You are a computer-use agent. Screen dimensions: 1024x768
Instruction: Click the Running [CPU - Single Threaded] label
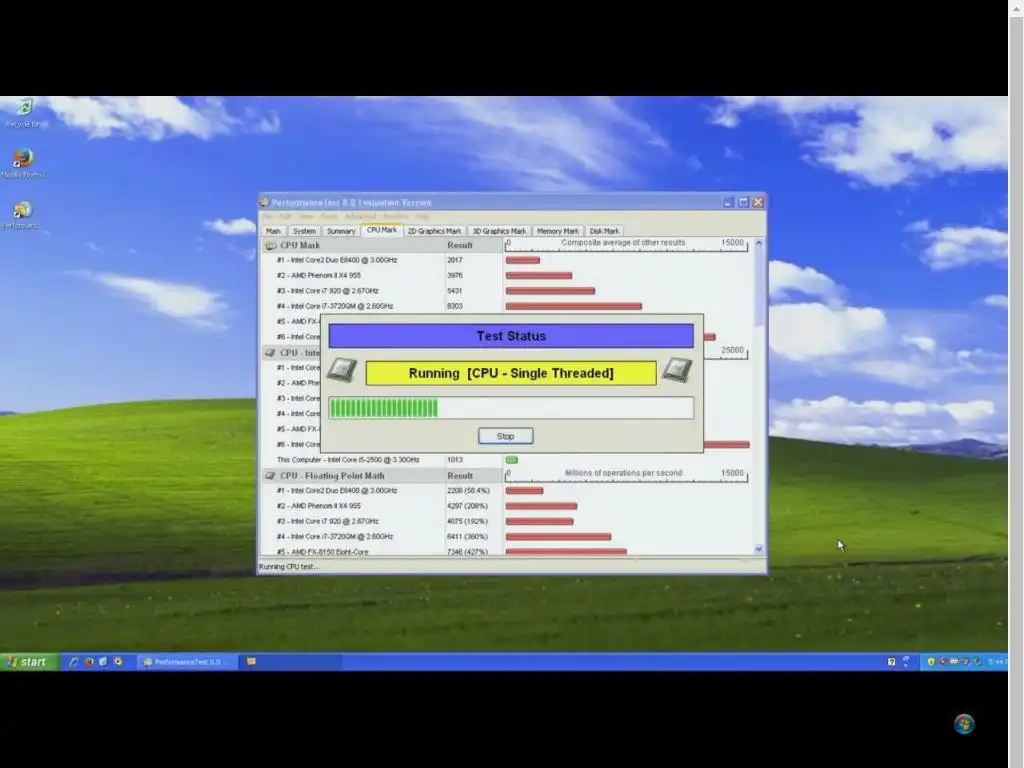511,374
